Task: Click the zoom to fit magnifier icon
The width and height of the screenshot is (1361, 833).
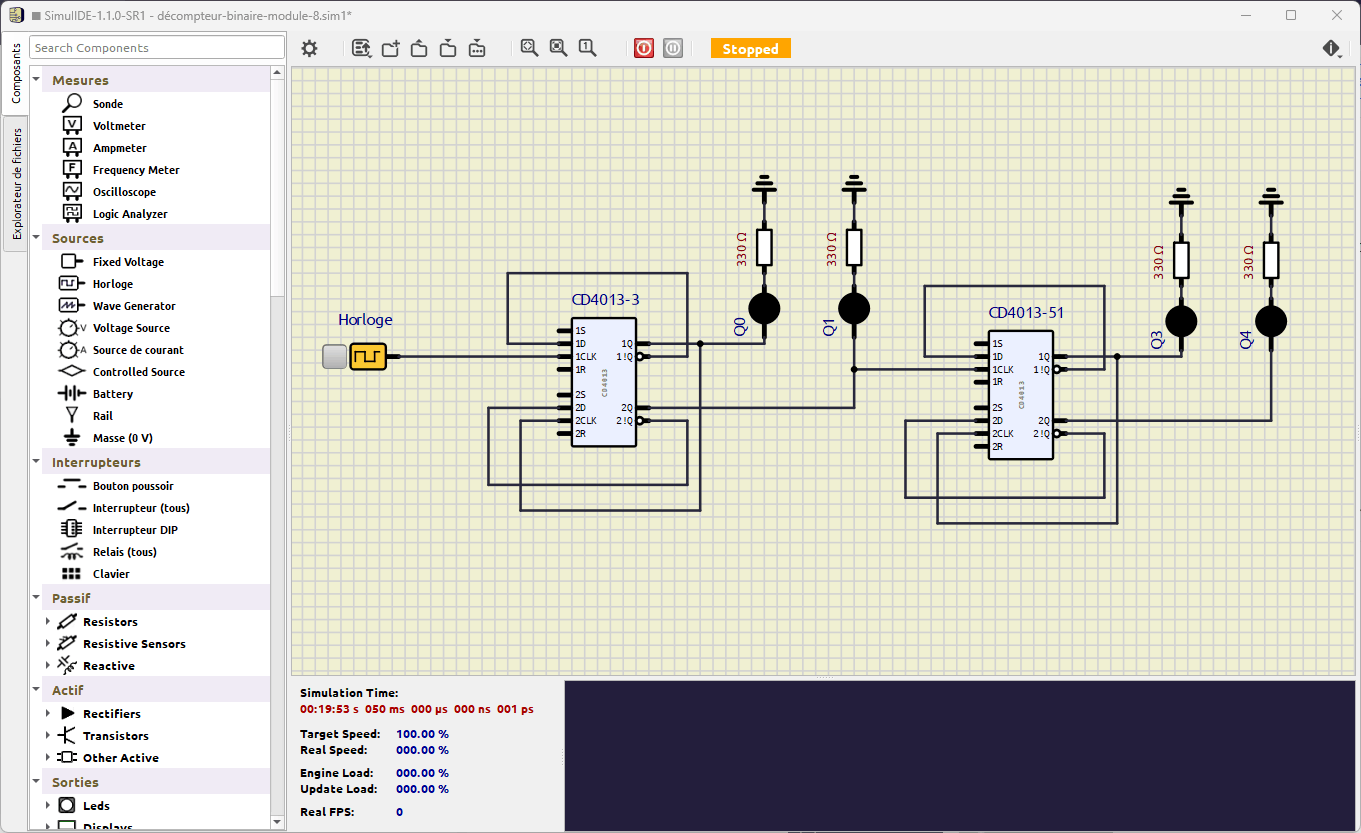Action: point(530,48)
